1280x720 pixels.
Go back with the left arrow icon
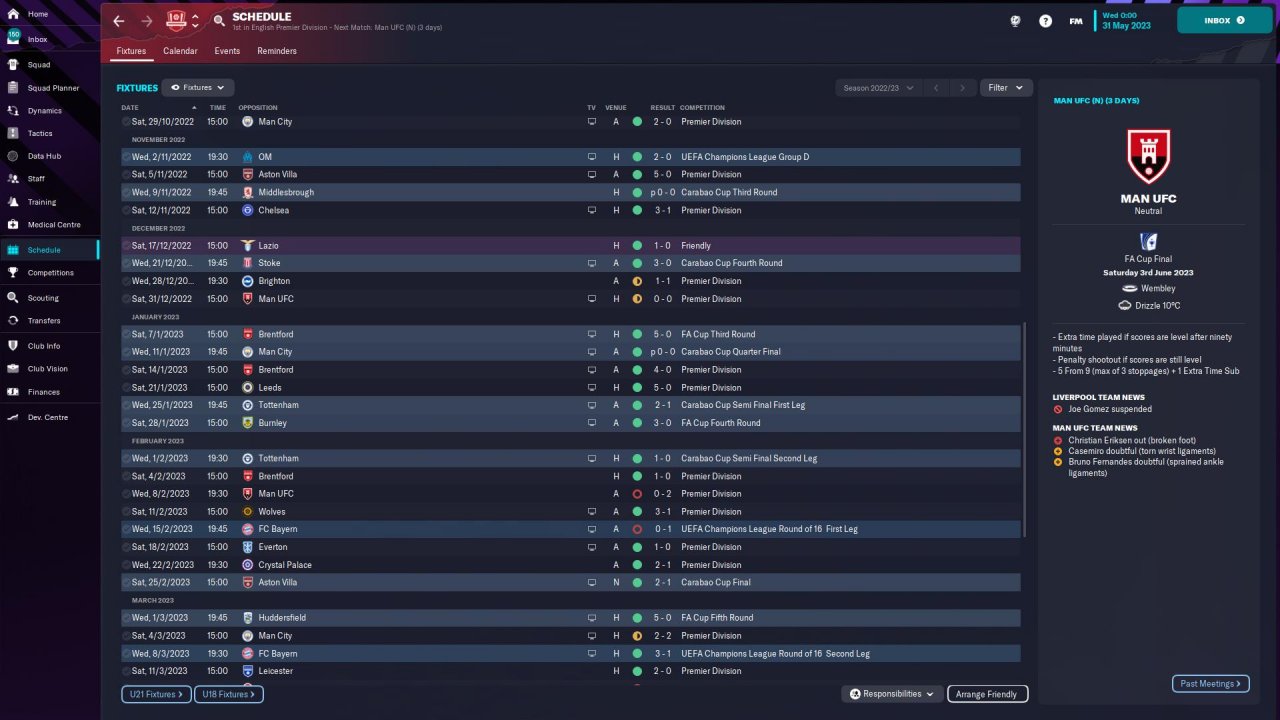[119, 21]
